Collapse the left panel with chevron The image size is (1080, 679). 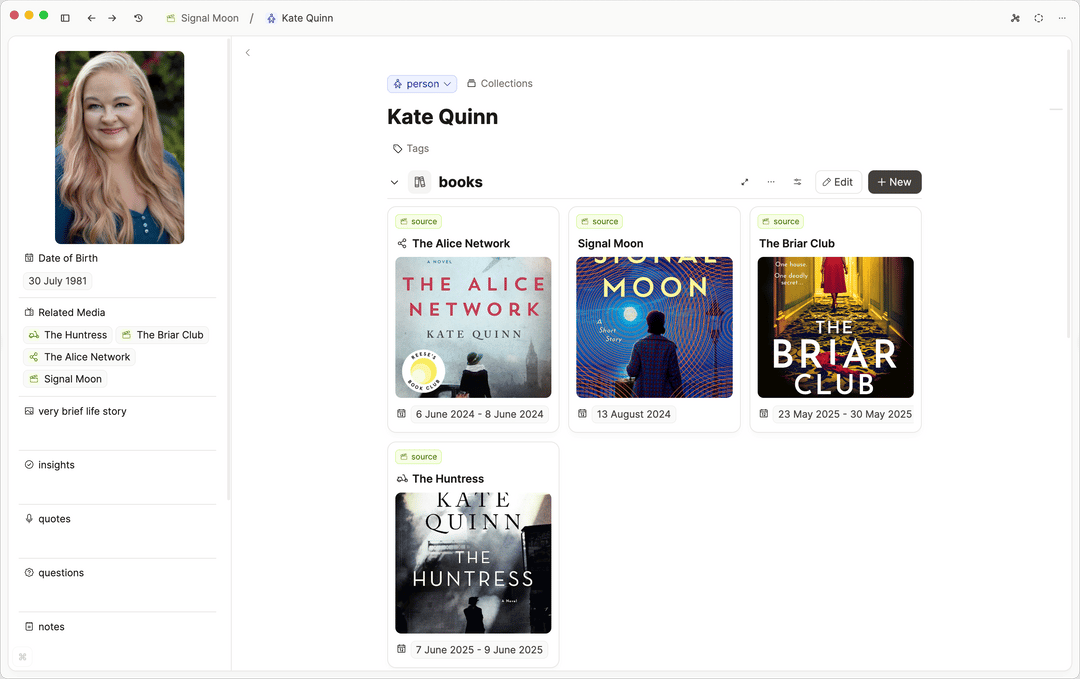[248, 52]
